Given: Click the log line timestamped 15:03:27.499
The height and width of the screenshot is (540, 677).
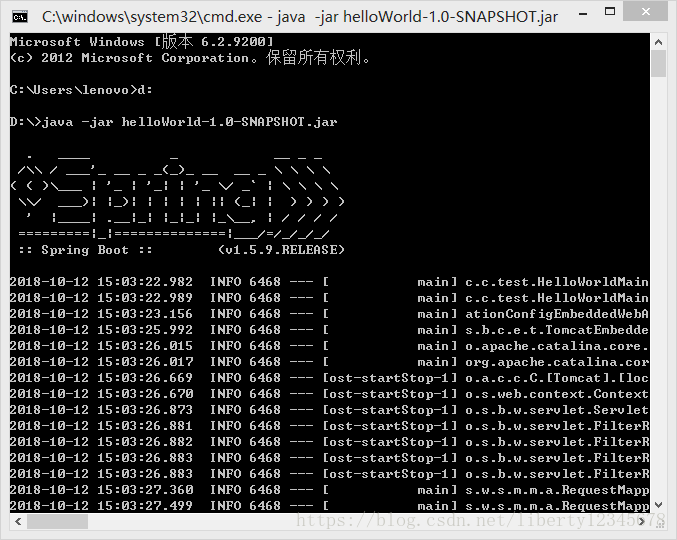Looking at the screenshot, I should 329,505.
